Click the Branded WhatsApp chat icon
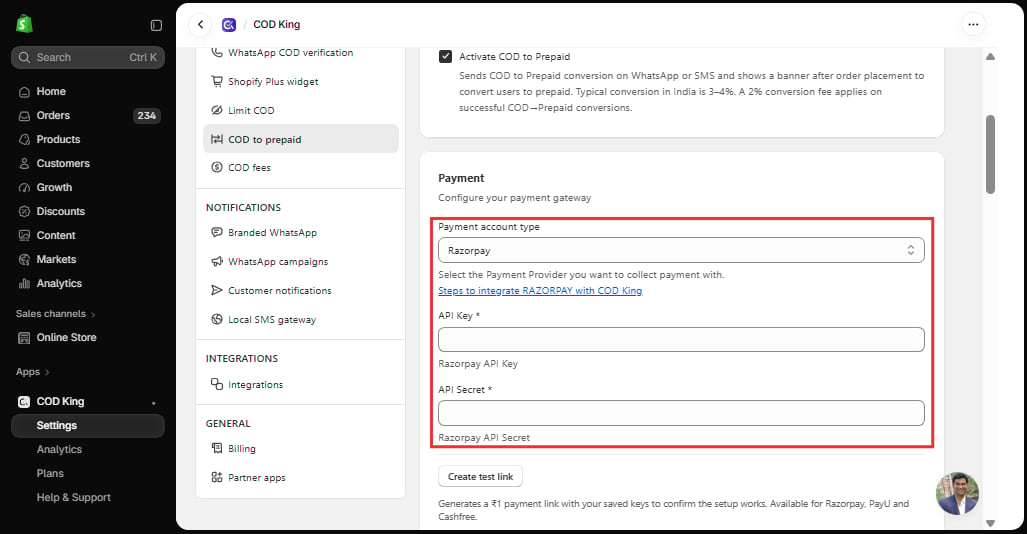Viewport: 1027px width, 534px height. pos(217,233)
